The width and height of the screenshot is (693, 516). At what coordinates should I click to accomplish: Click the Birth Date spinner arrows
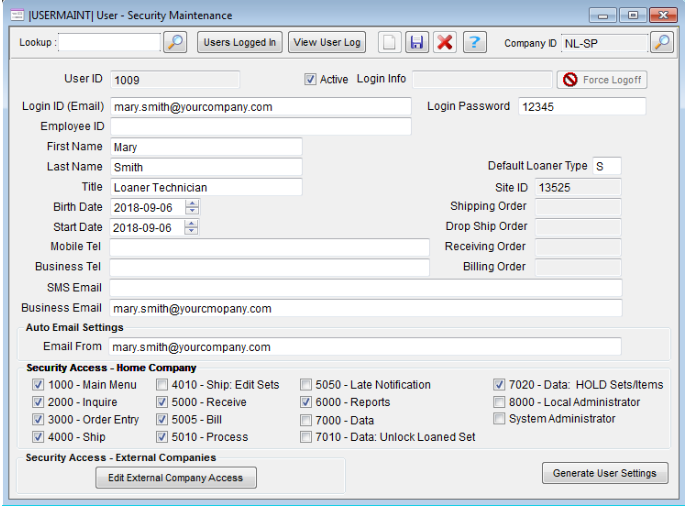point(192,207)
